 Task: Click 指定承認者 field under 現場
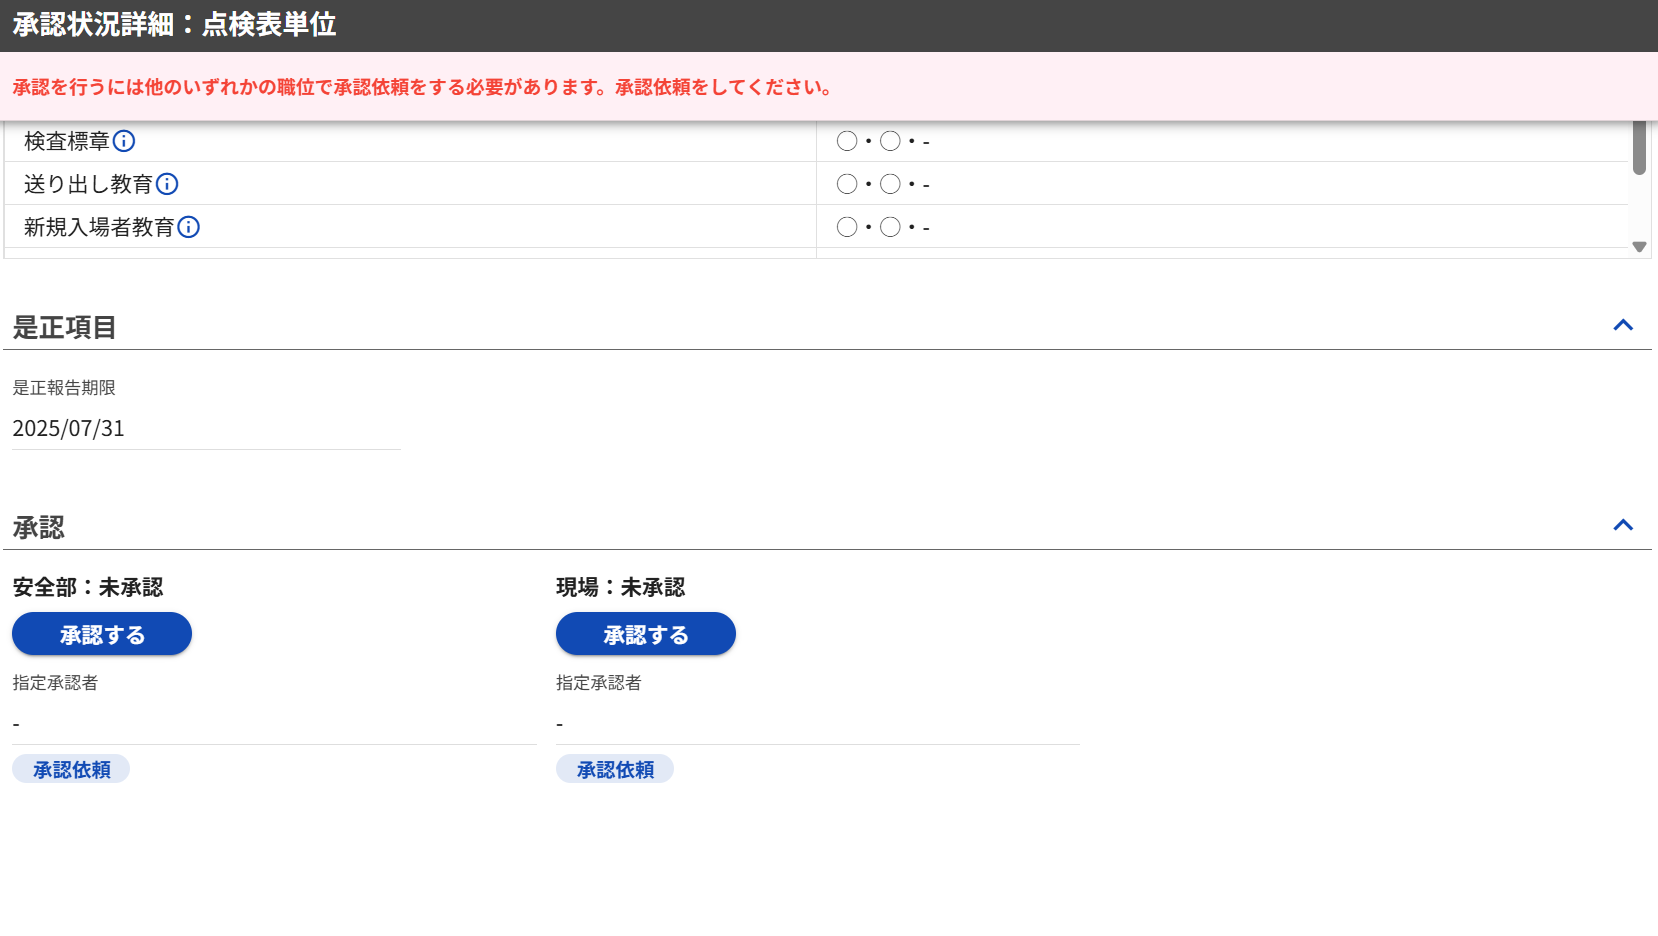click(817, 723)
